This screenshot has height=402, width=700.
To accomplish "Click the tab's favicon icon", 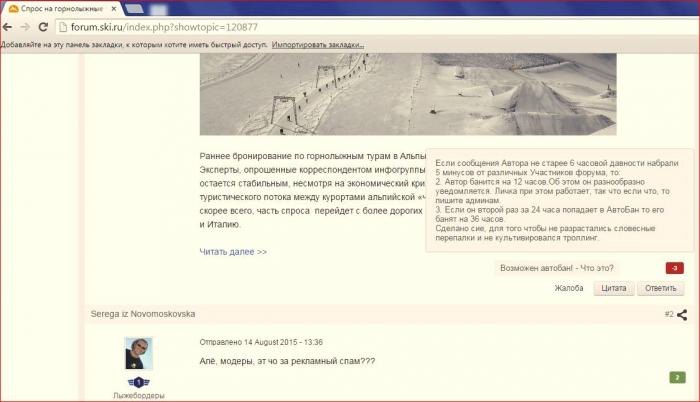I will tap(13, 8).
